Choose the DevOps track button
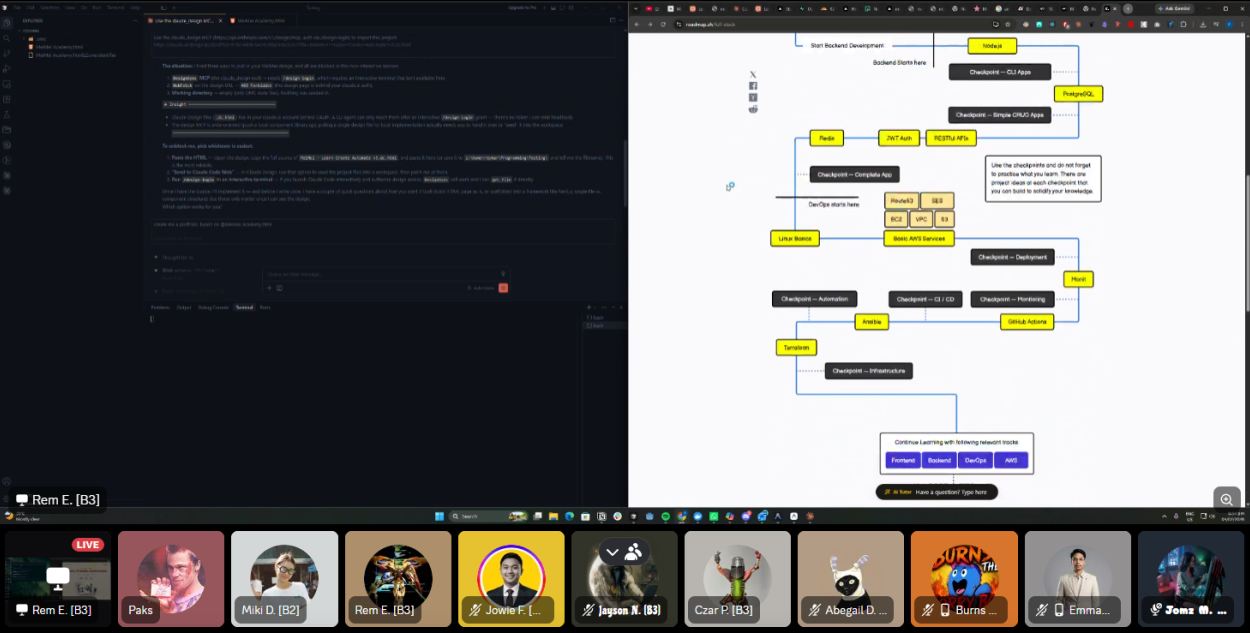The height and width of the screenshot is (633, 1250). [x=975, y=460]
